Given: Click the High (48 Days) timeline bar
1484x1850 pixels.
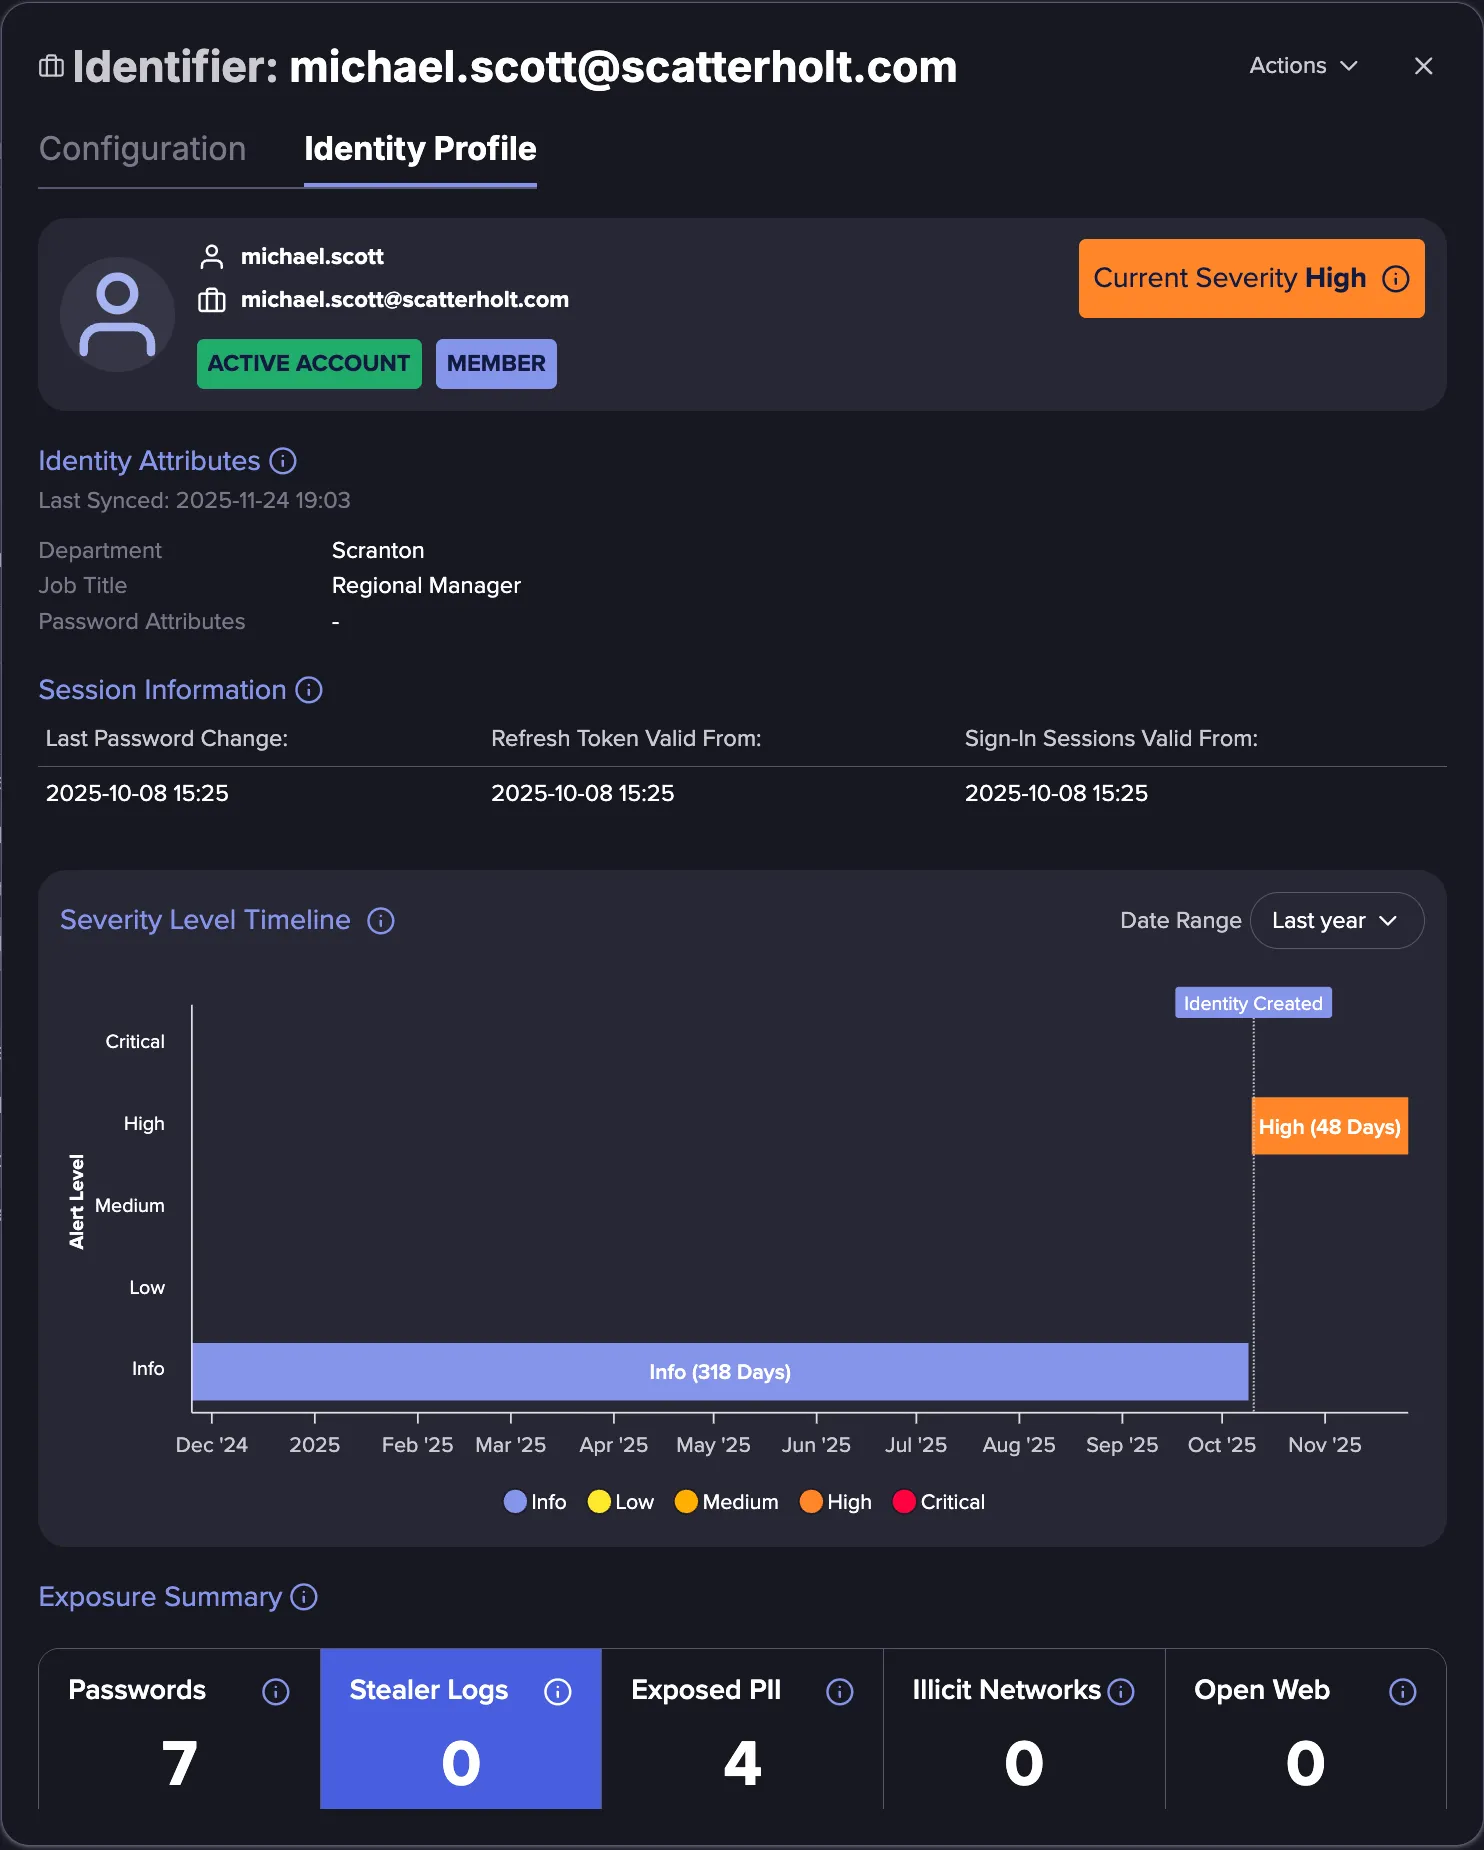Looking at the screenshot, I should [x=1330, y=1126].
